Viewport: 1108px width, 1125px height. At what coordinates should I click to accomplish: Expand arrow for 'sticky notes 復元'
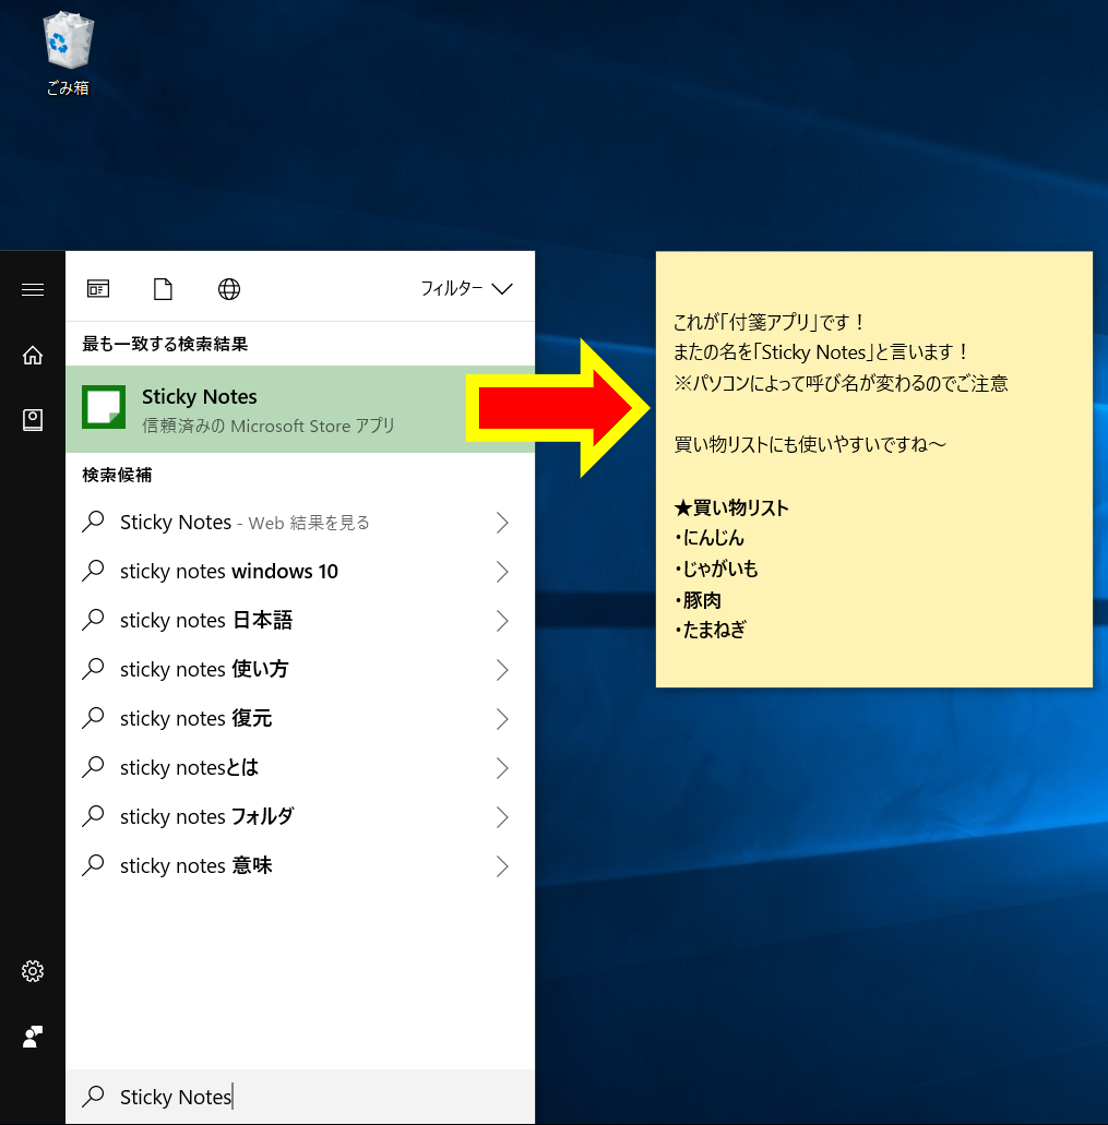pos(502,718)
